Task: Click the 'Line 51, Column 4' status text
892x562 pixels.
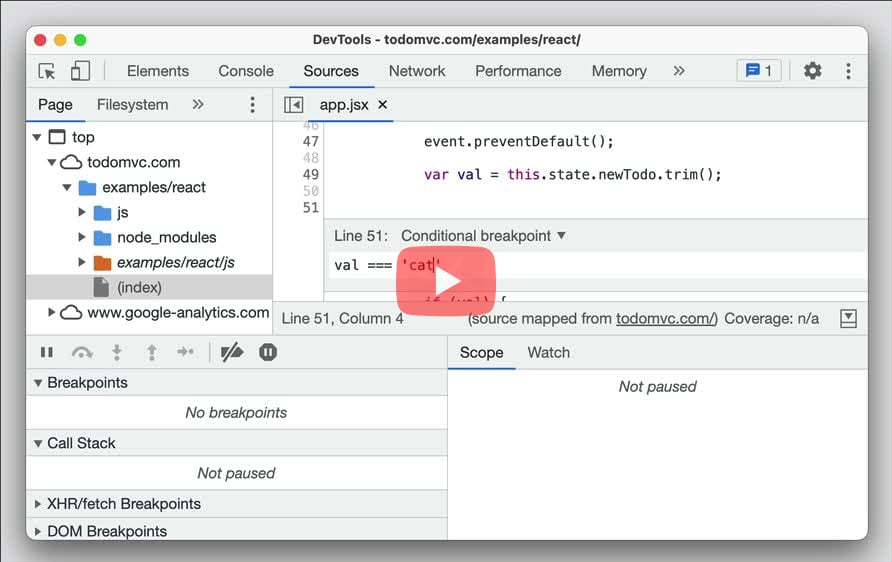Action: click(x=342, y=319)
